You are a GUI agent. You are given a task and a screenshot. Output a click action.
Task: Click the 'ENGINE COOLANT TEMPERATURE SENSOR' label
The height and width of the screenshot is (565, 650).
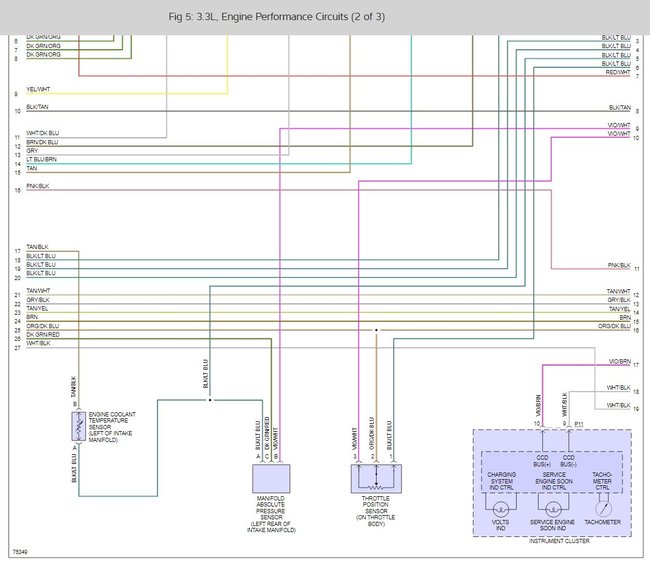click(112, 427)
